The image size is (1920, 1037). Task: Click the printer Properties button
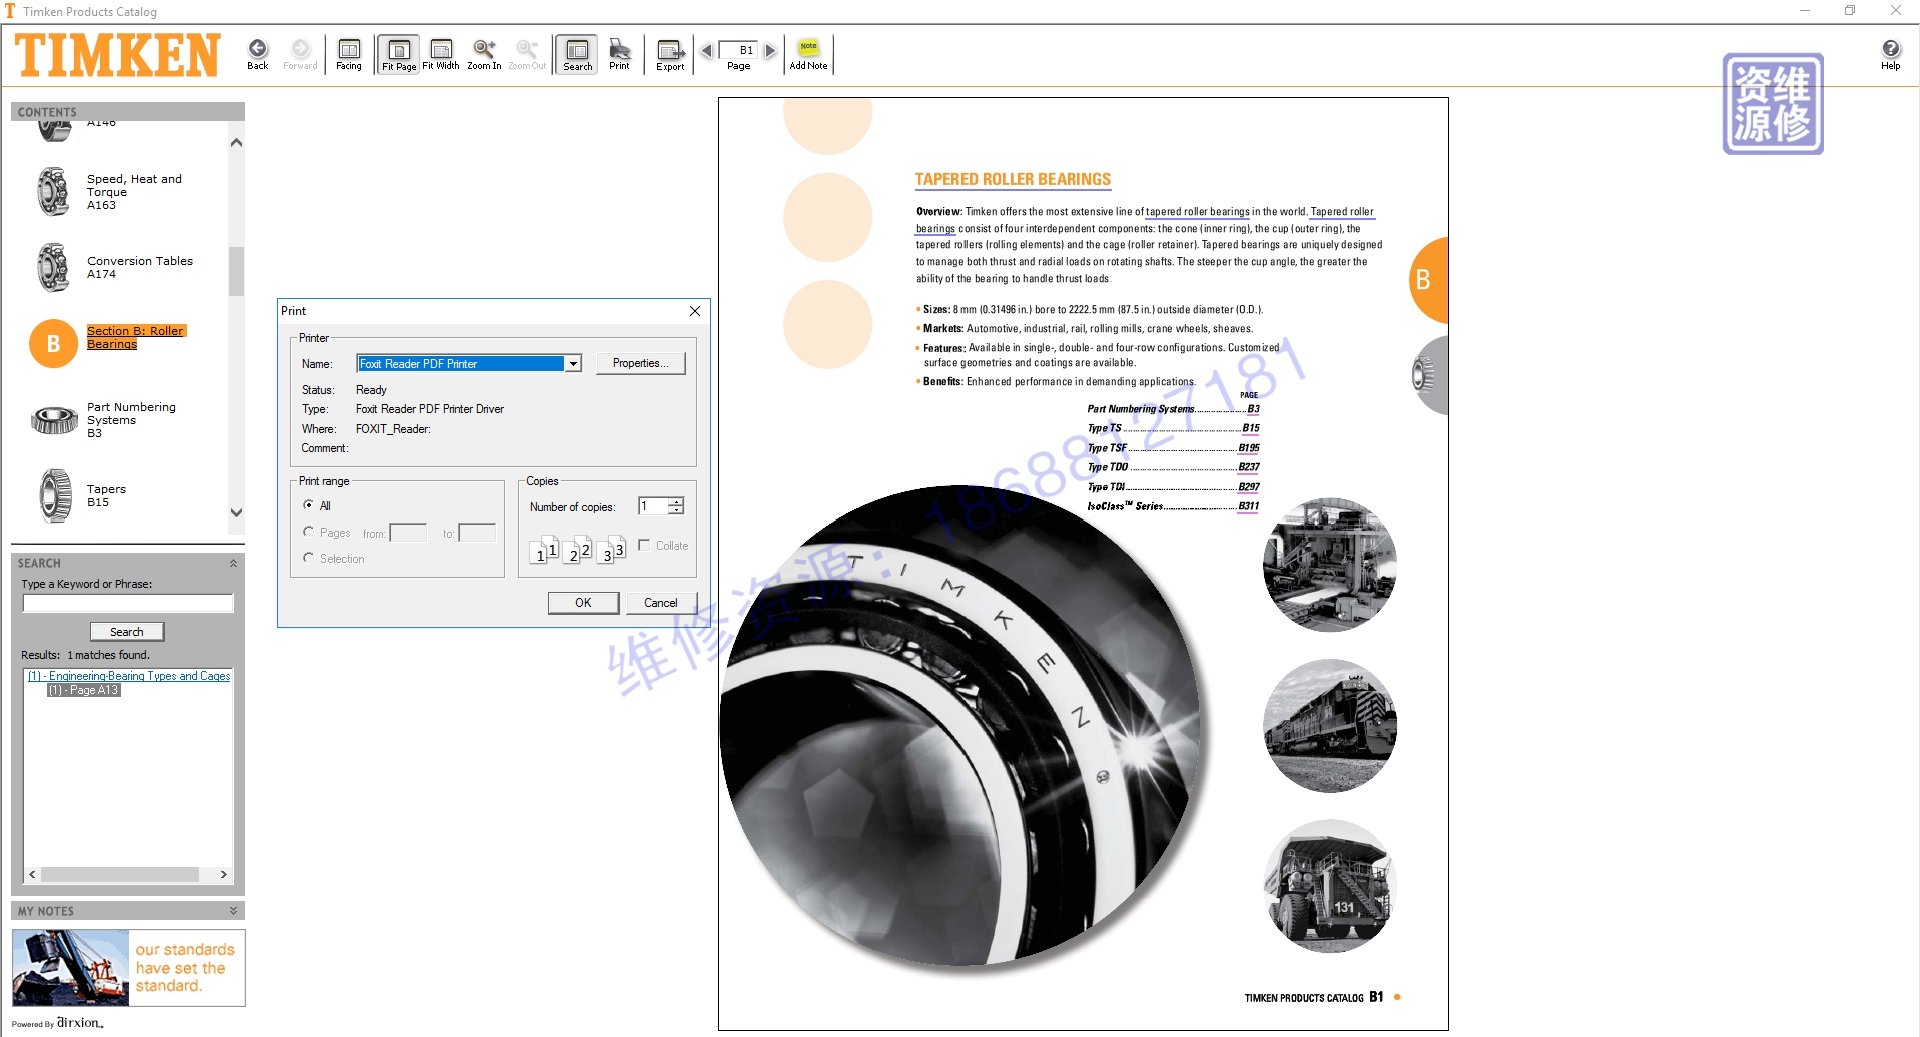click(x=640, y=363)
